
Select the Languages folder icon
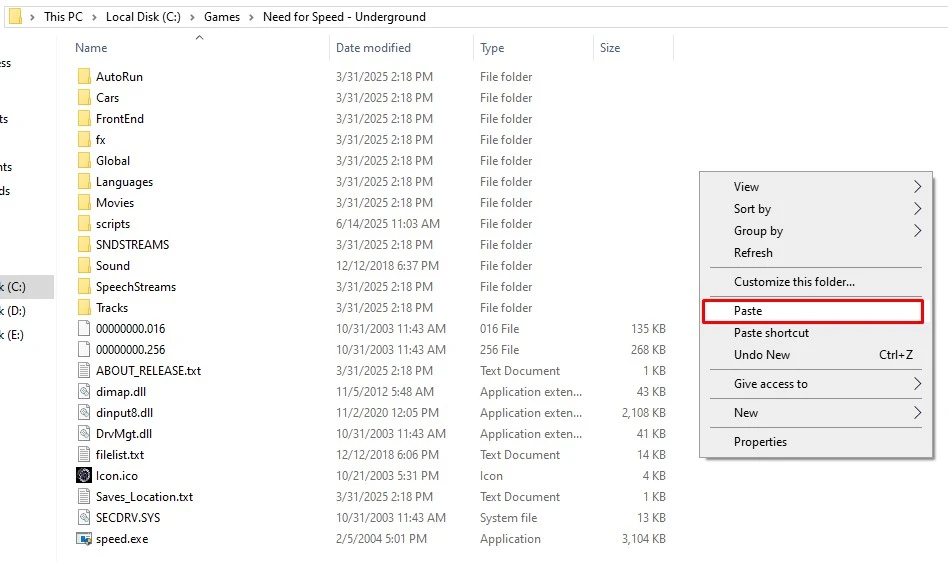click(84, 182)
